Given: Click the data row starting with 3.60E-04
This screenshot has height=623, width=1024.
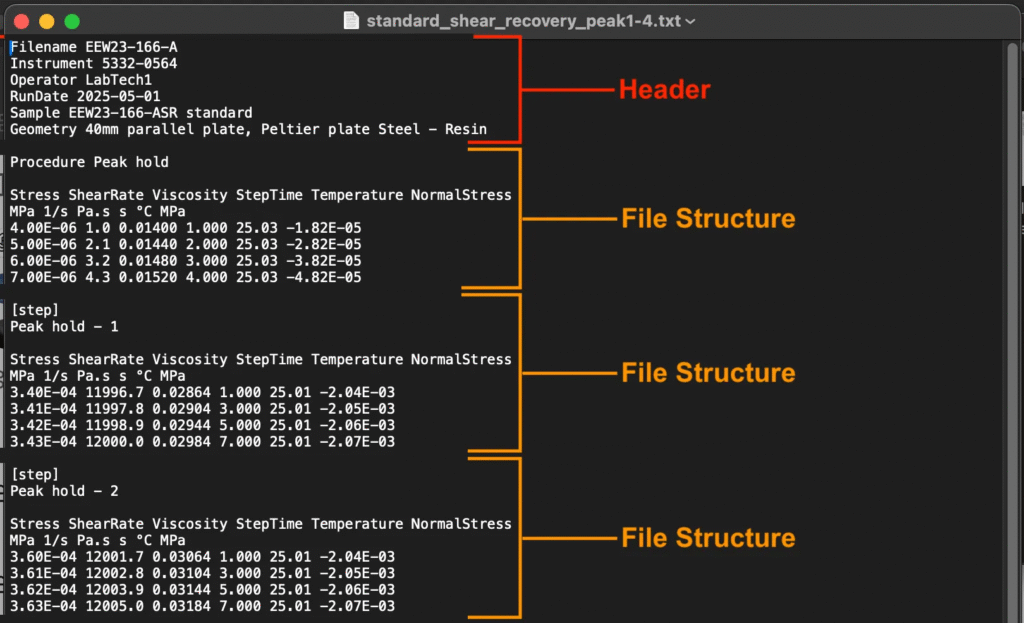Looking at the screenshot, I should click(x=202, y=557).
